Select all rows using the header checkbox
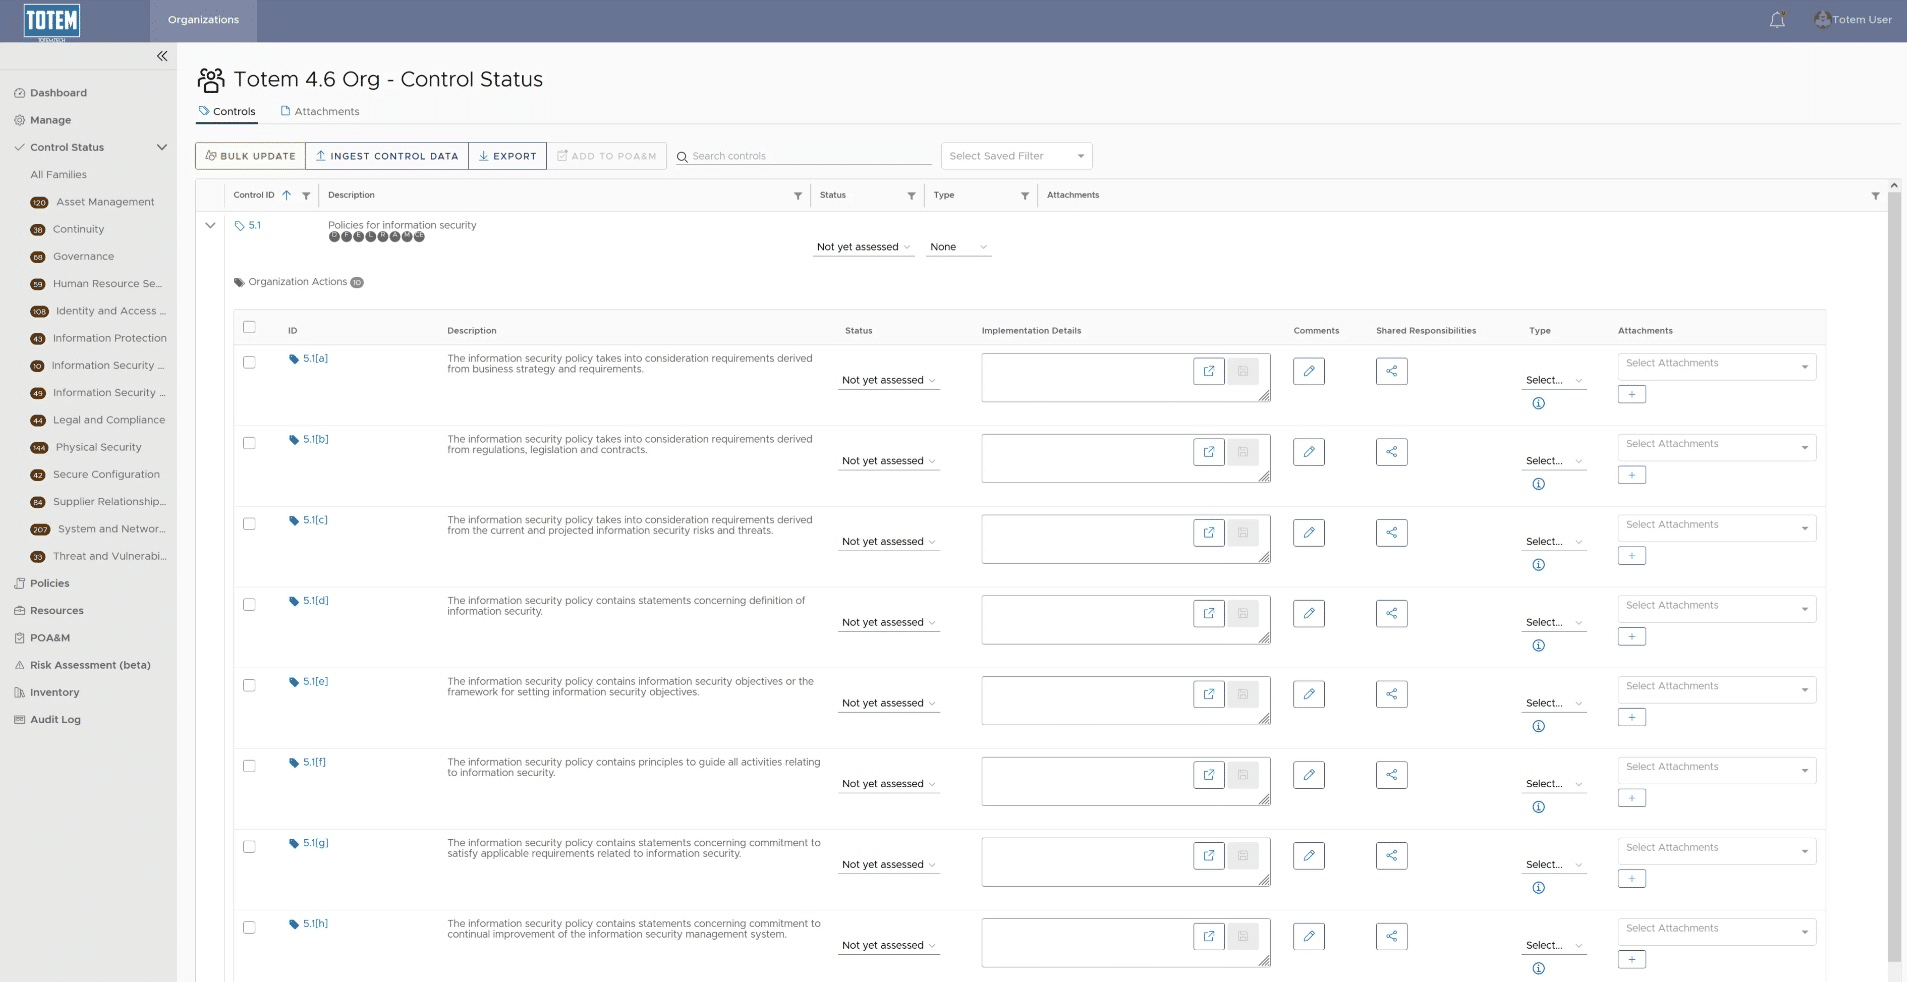Viewport: 1907px width, 982px height. [x=250, y=326]
